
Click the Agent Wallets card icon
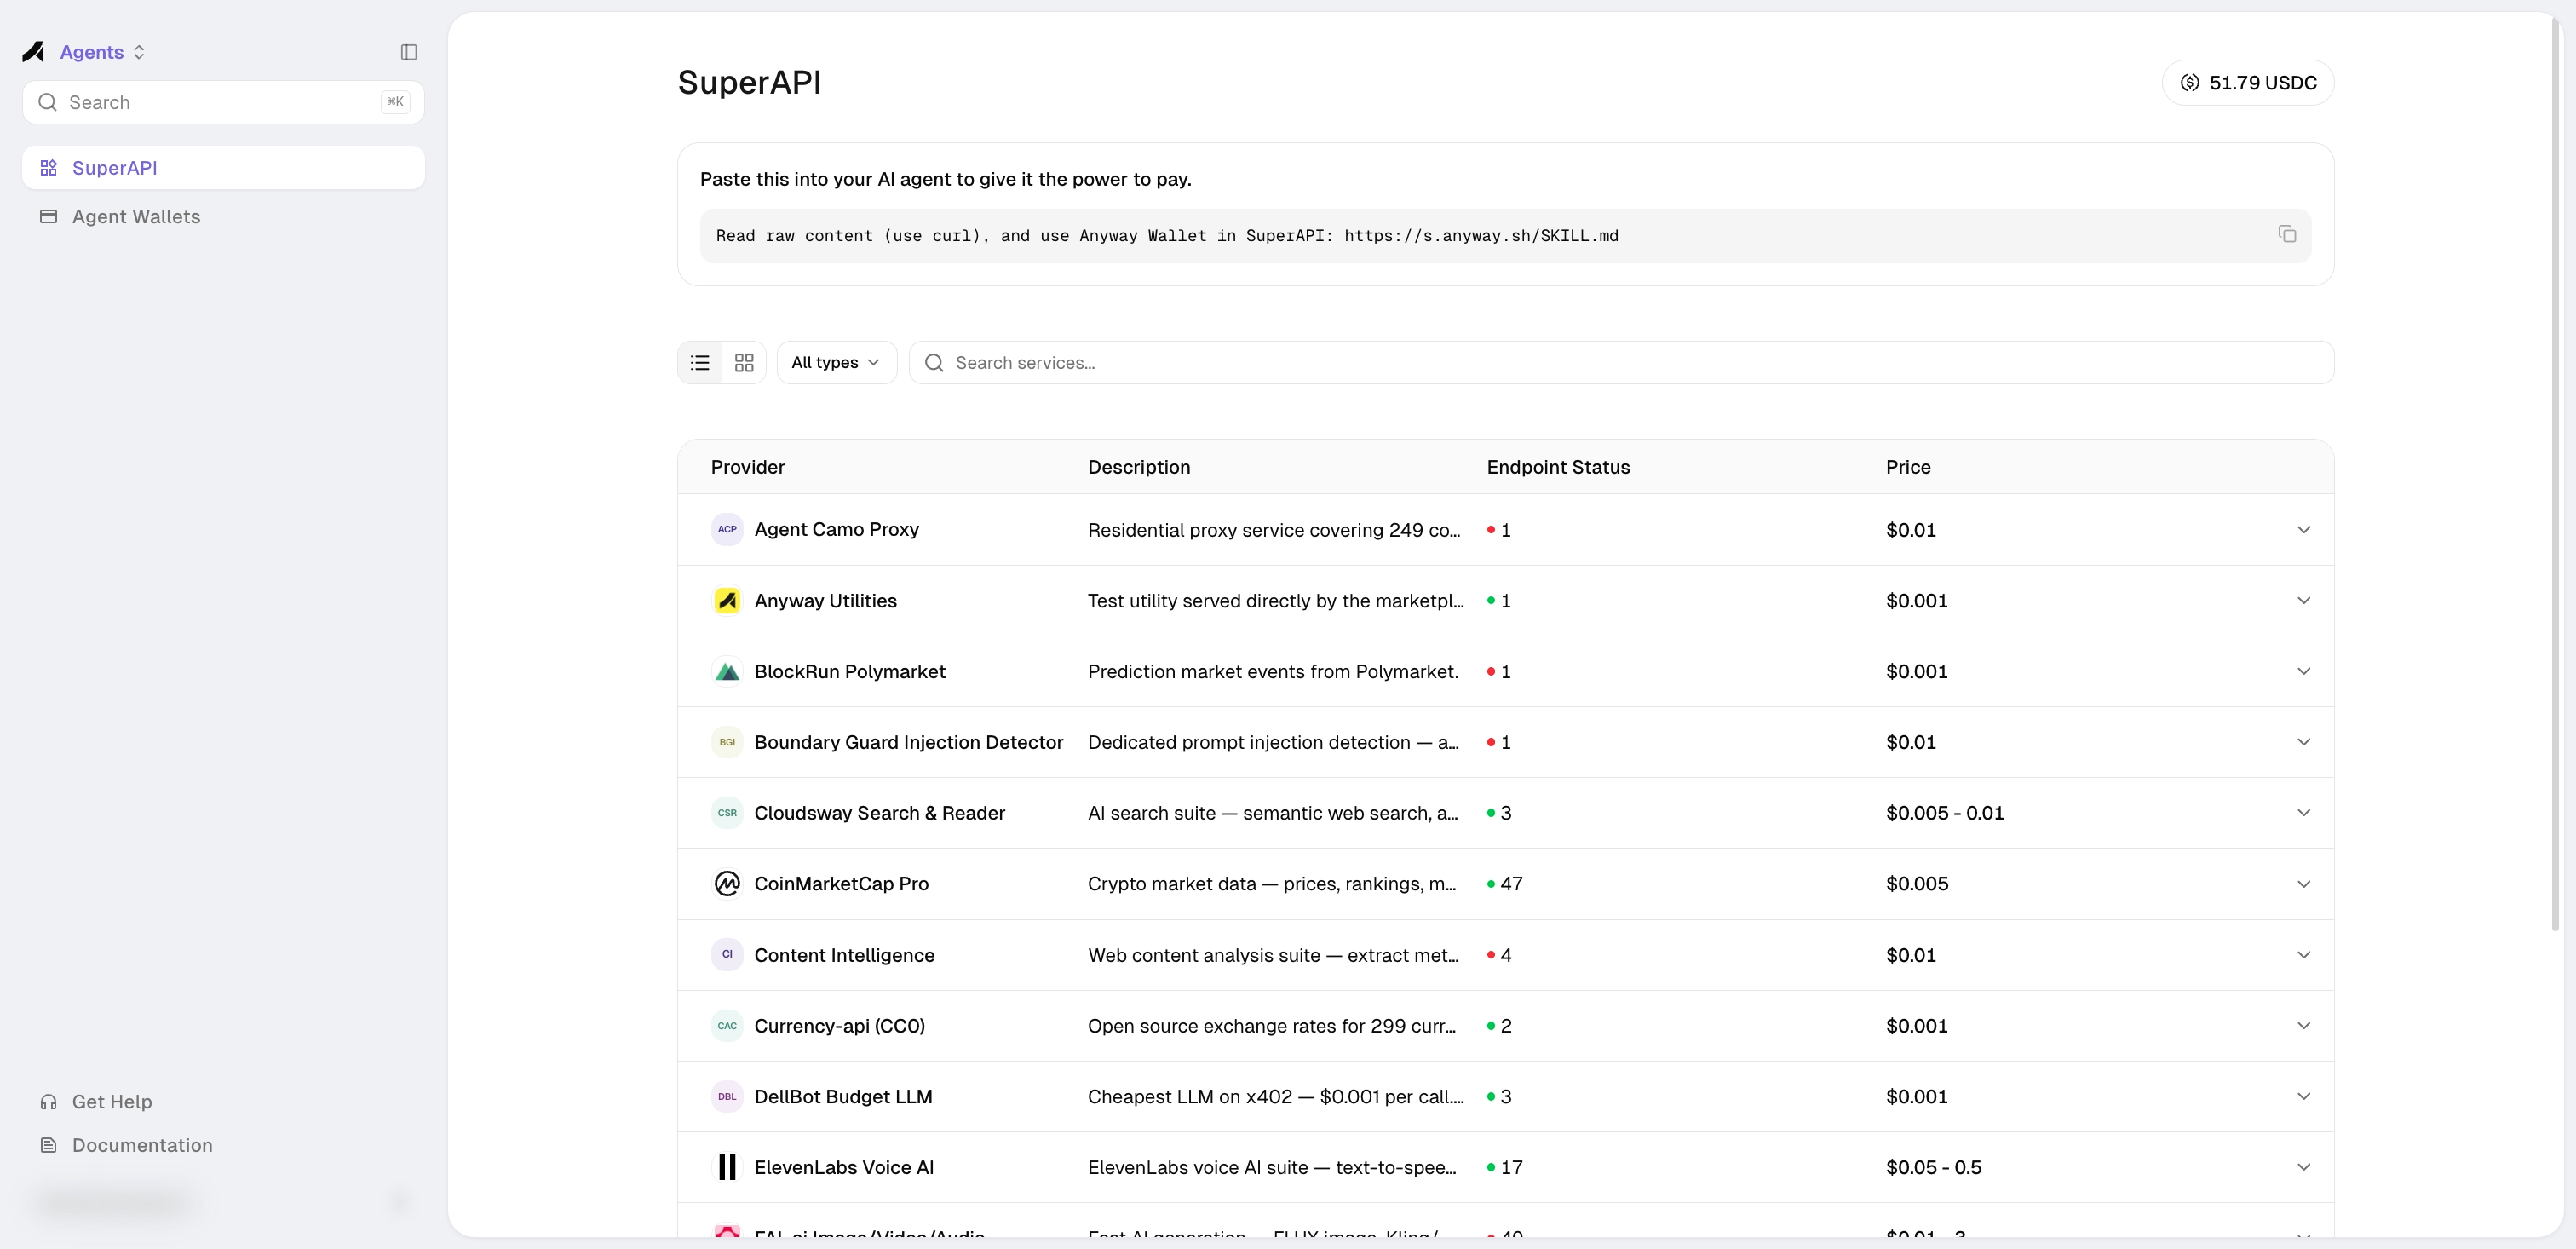(x=48, y=217)
